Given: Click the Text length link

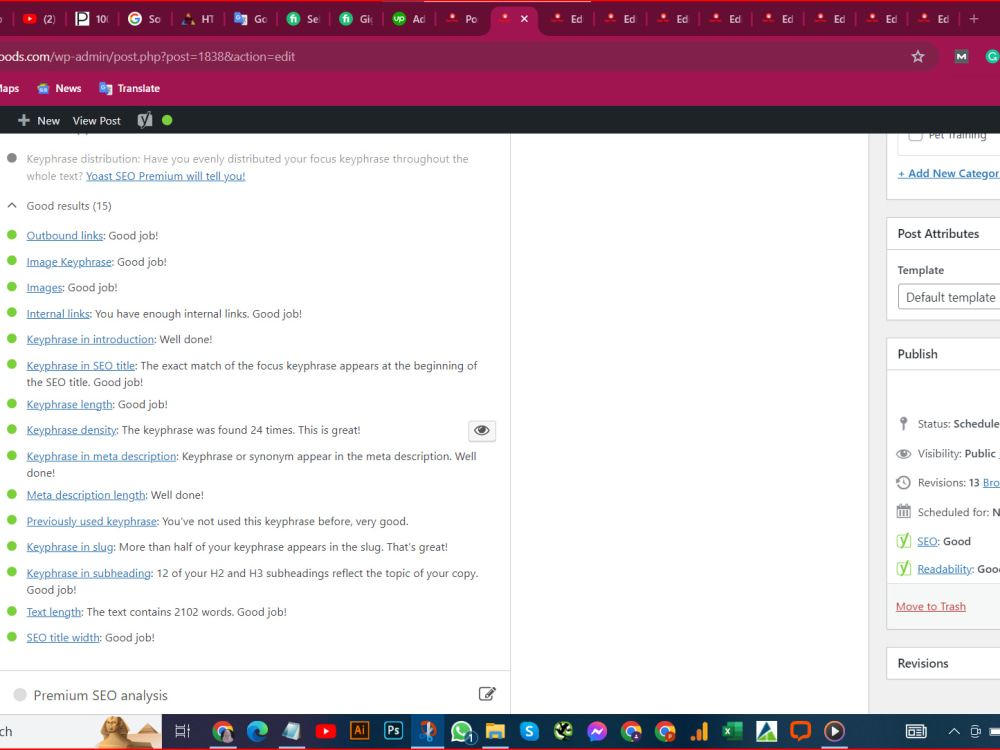Looking at the screenshot, I should click(54, 612).
